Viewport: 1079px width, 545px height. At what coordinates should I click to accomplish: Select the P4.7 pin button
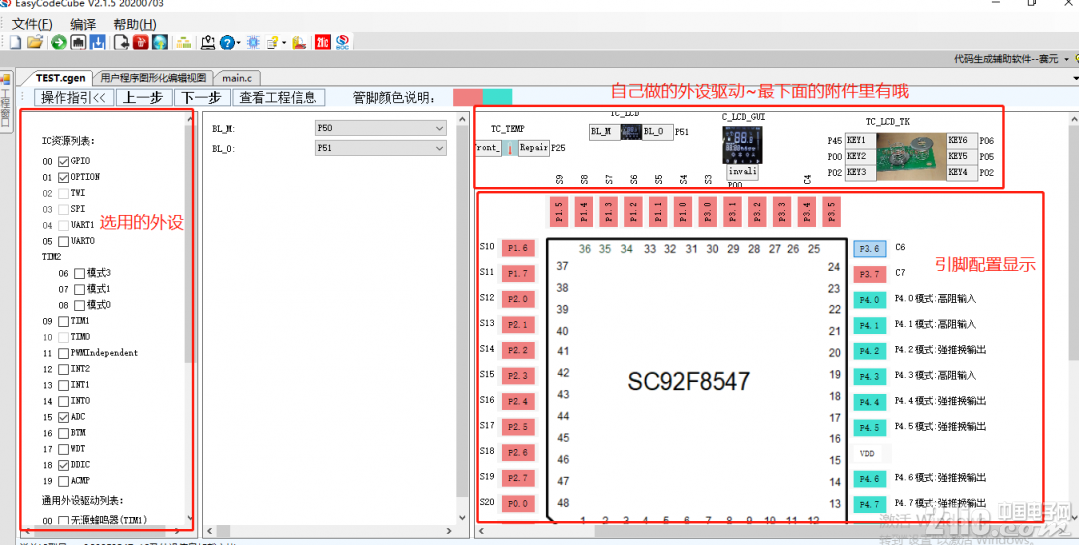[870, 504]
